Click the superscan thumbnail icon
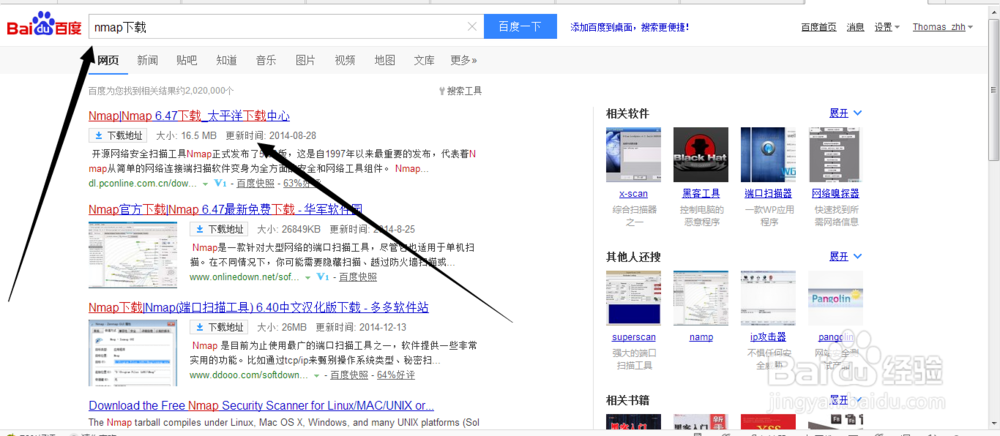 [x=633, y=298]
